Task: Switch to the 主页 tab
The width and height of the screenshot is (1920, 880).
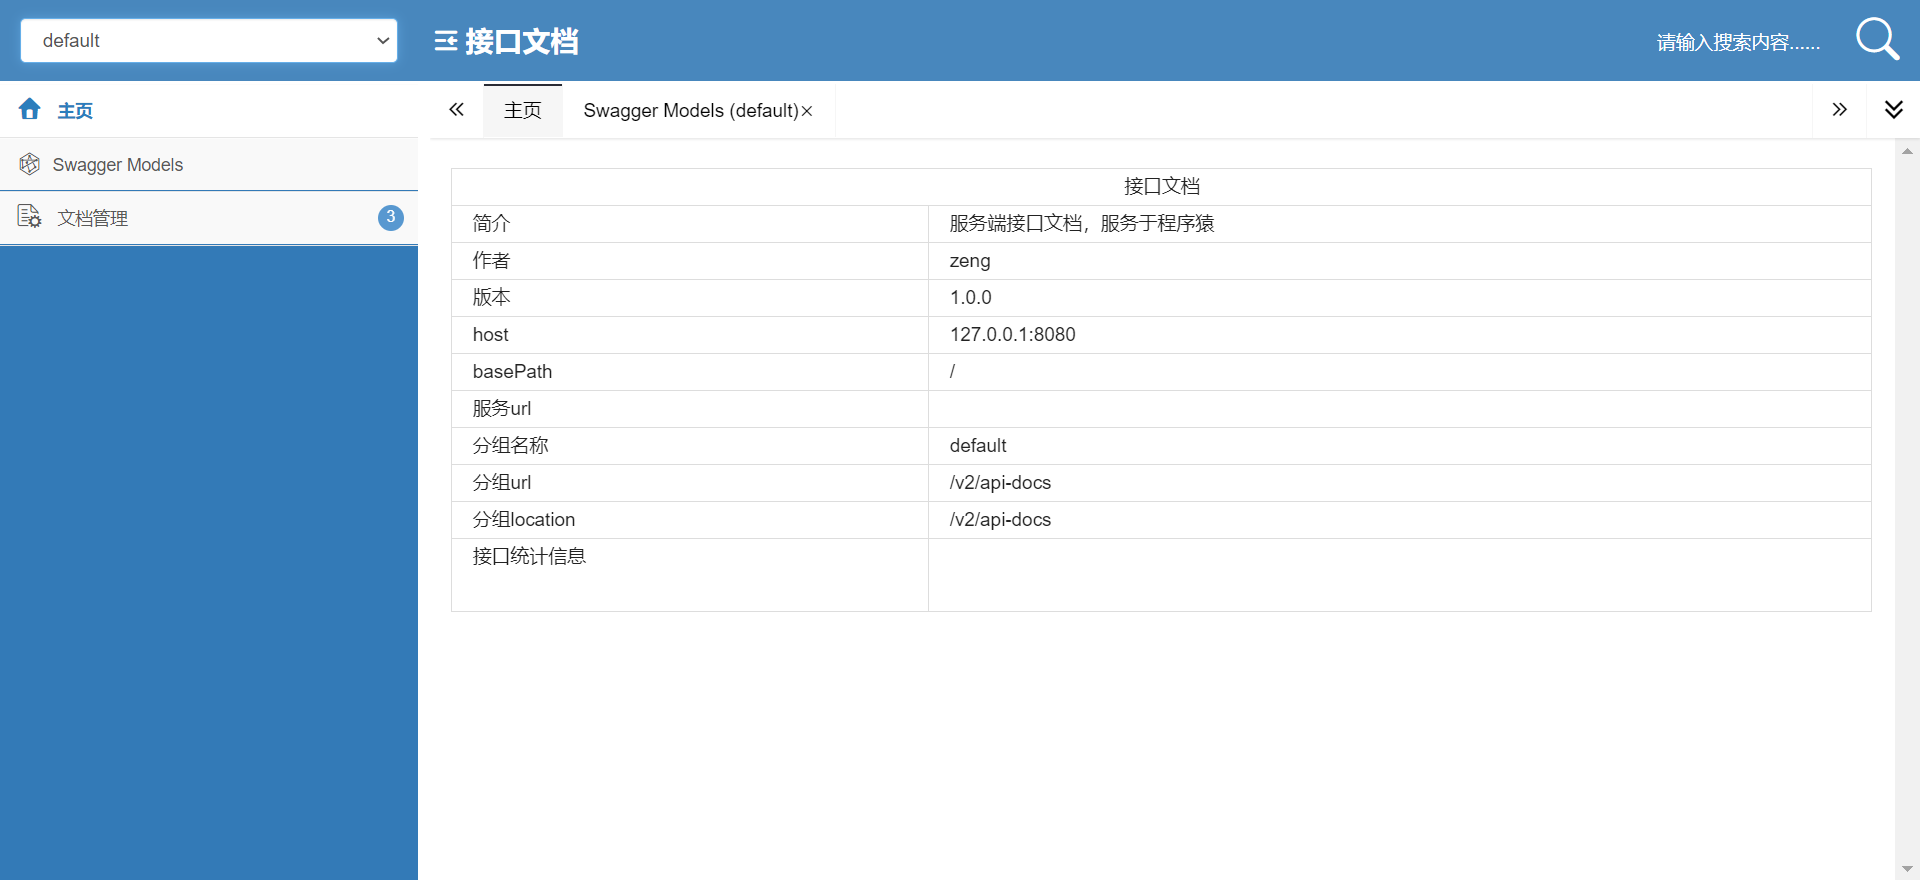Action: point(523,110)
